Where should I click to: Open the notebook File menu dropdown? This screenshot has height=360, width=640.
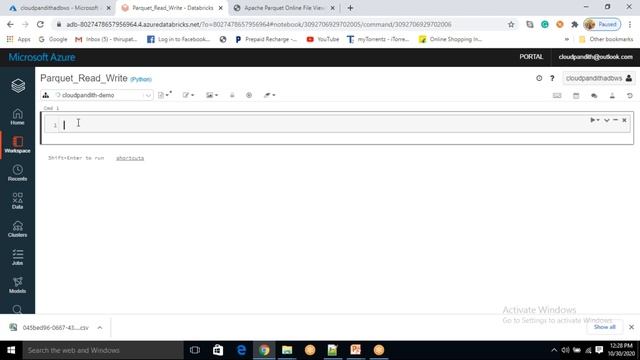pos(164,95)
